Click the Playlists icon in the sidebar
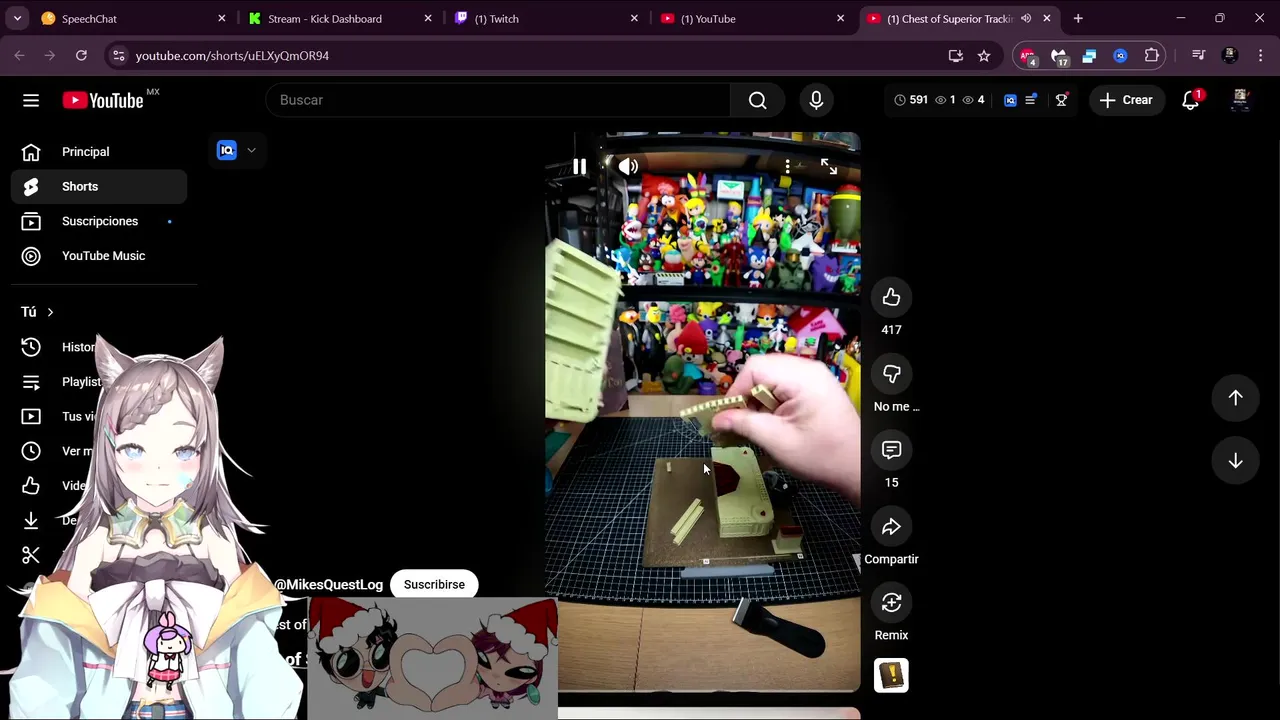The height and width of the screenshot is (720, 1280). pyautogui.click(x=31, y=382)
